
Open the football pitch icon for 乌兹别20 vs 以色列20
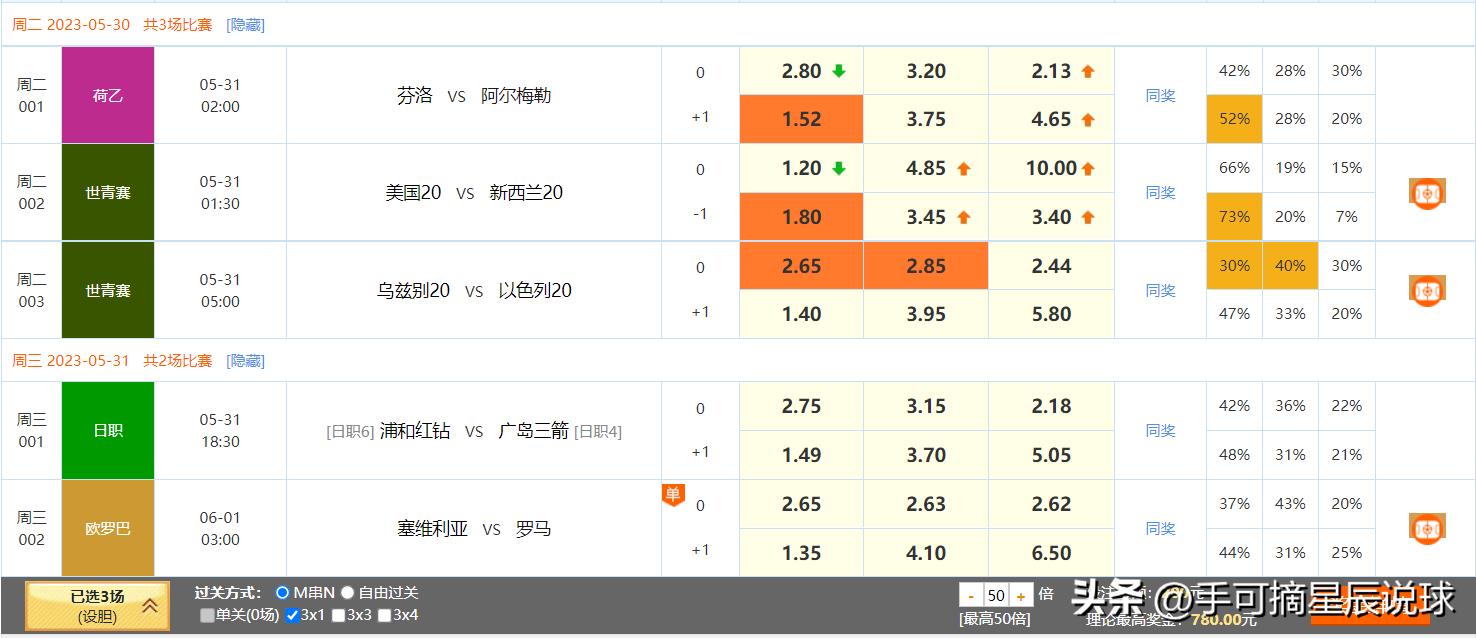coord(1427,290)
